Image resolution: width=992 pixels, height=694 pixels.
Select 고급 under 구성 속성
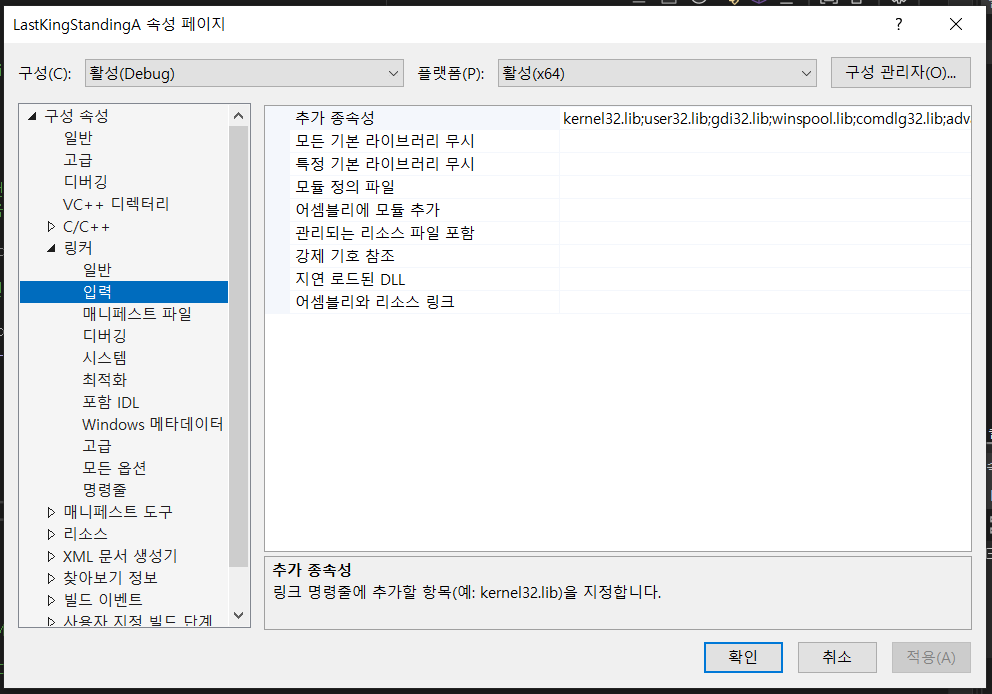tap(78, 160)
